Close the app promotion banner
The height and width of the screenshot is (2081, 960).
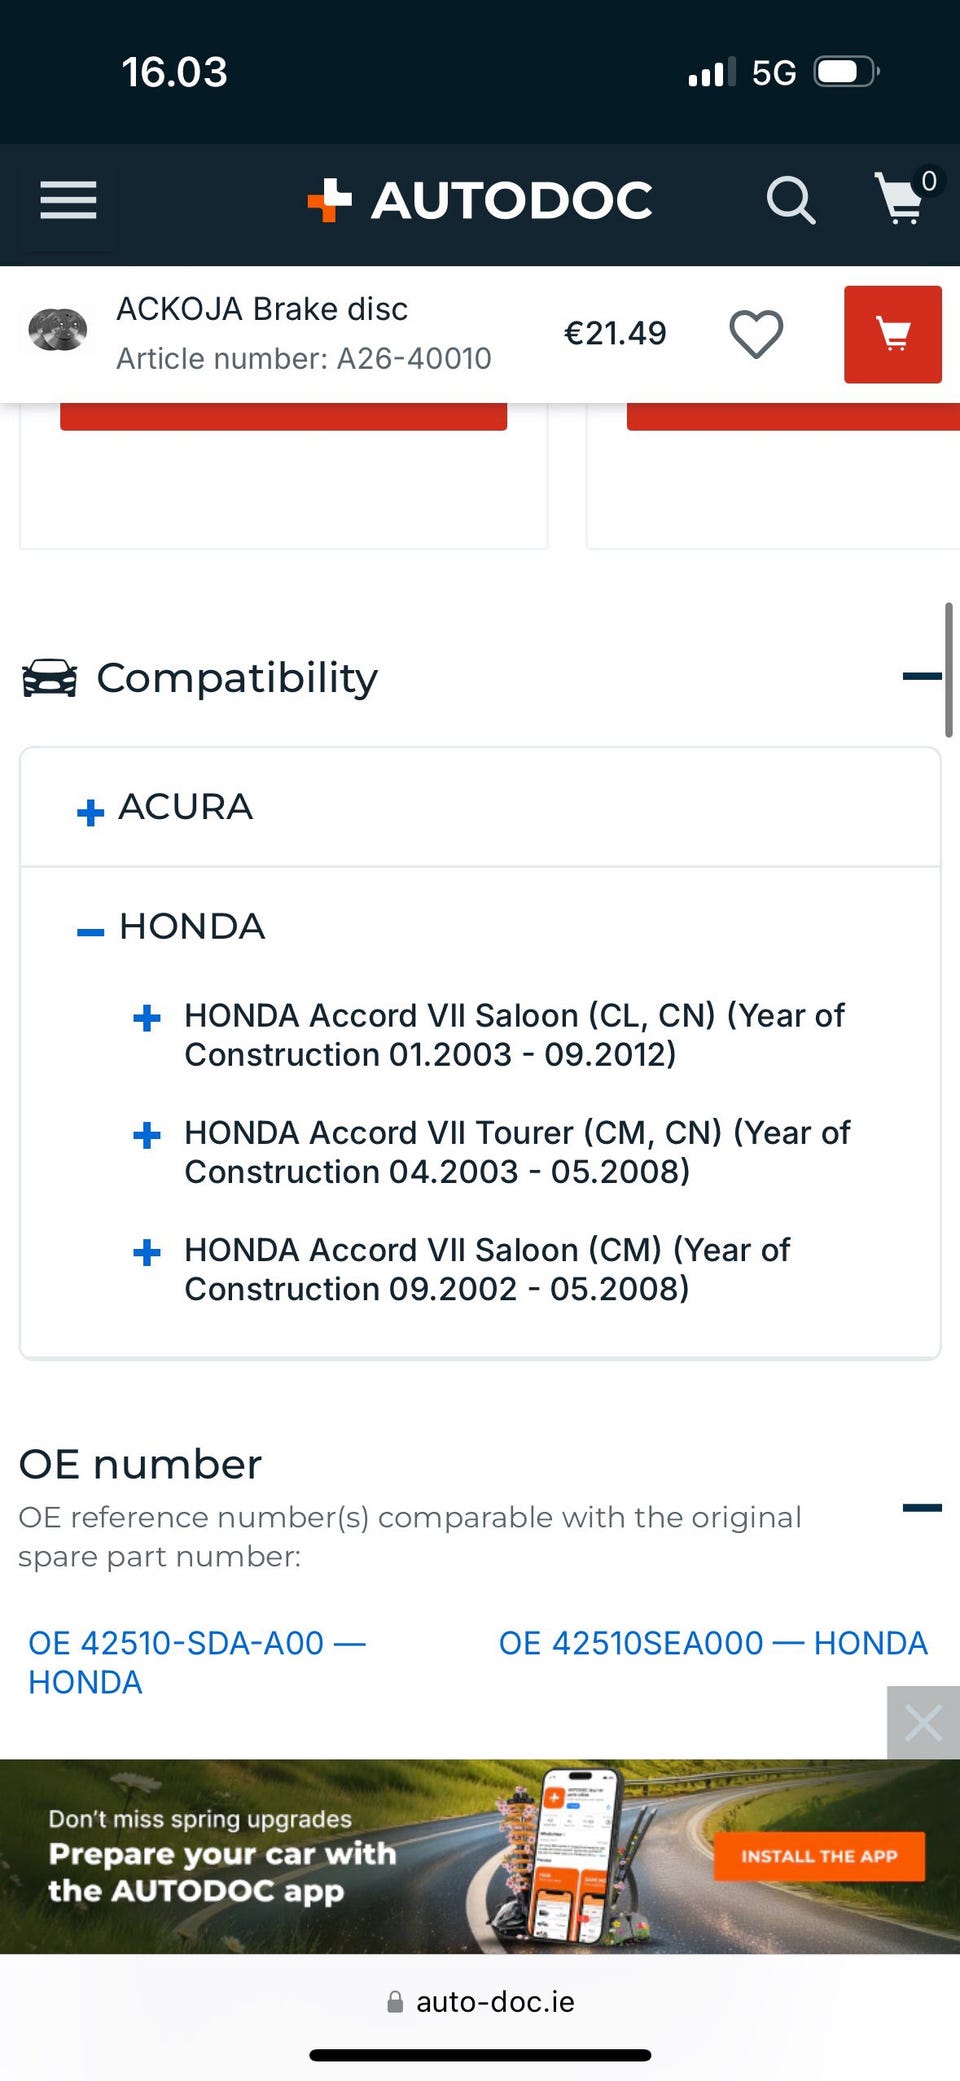[923, 1723]
